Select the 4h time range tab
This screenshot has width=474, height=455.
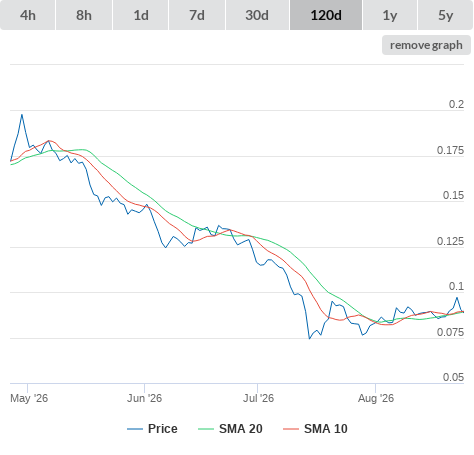click(x=28, y=15)
